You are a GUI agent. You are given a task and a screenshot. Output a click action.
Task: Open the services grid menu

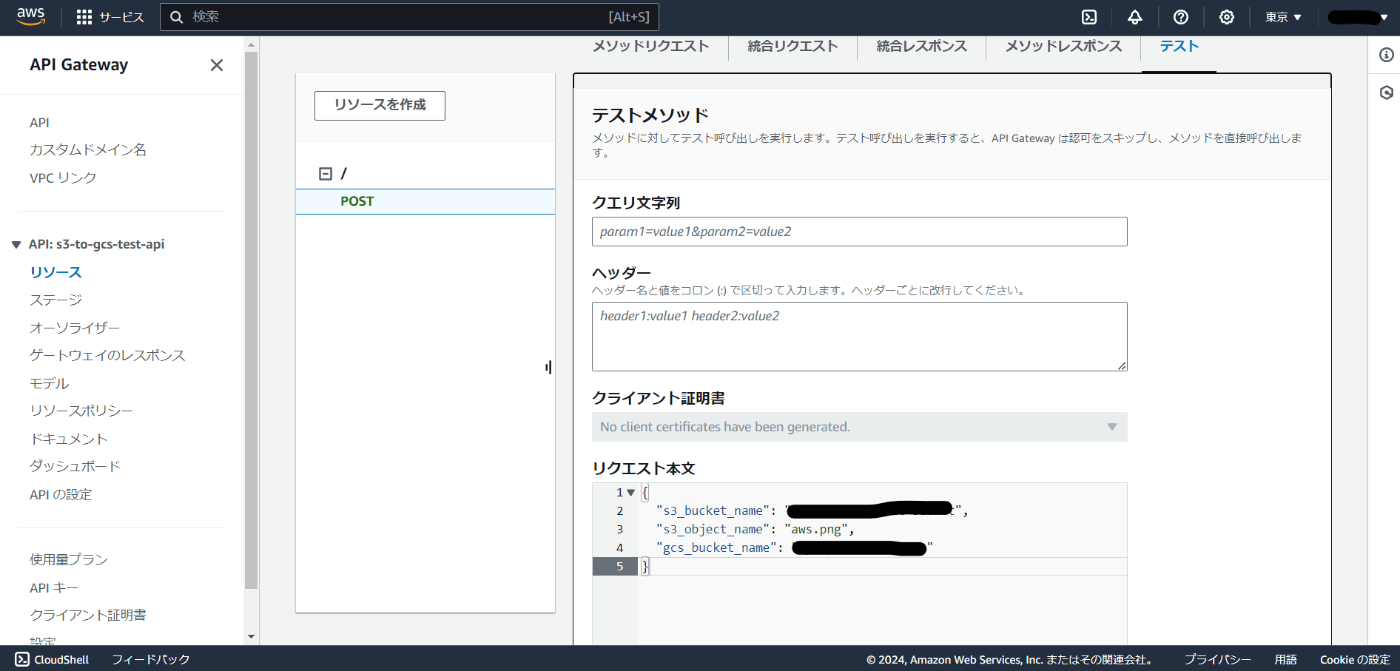[x=84, y=17]
